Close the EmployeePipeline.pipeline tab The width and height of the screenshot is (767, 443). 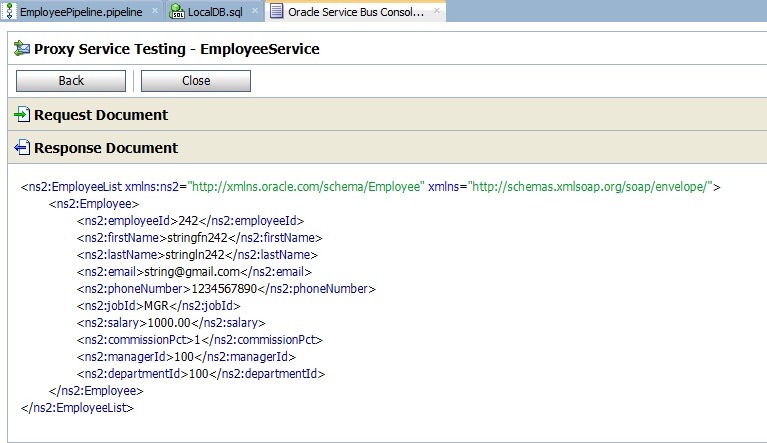tap(154, 11)
